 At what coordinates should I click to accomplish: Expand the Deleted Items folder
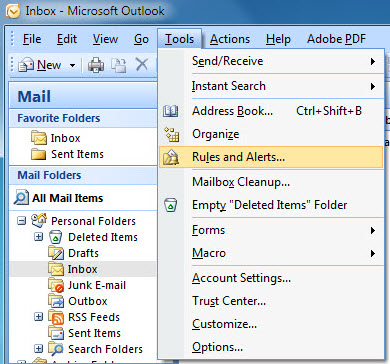(x=39, y=237)
